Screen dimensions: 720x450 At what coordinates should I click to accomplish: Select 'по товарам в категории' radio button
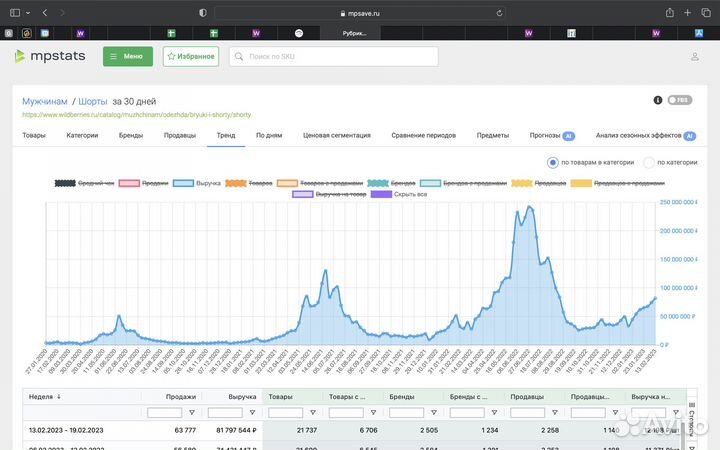click(x=552, y=162)
